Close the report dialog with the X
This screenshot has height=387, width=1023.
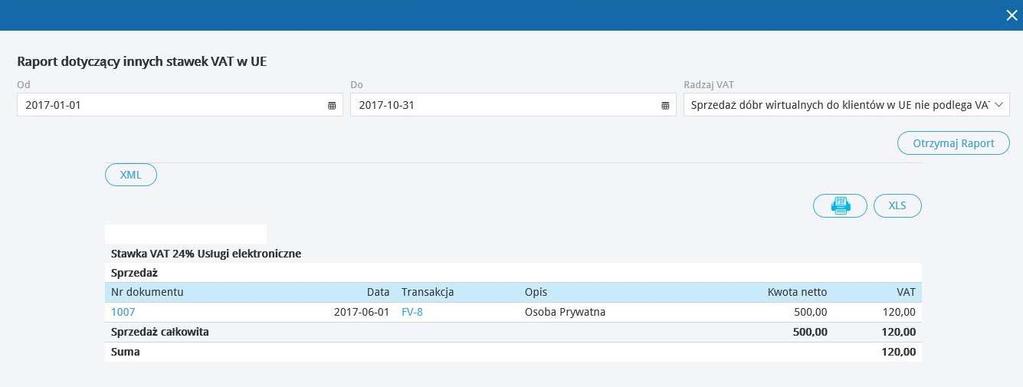1011,16
